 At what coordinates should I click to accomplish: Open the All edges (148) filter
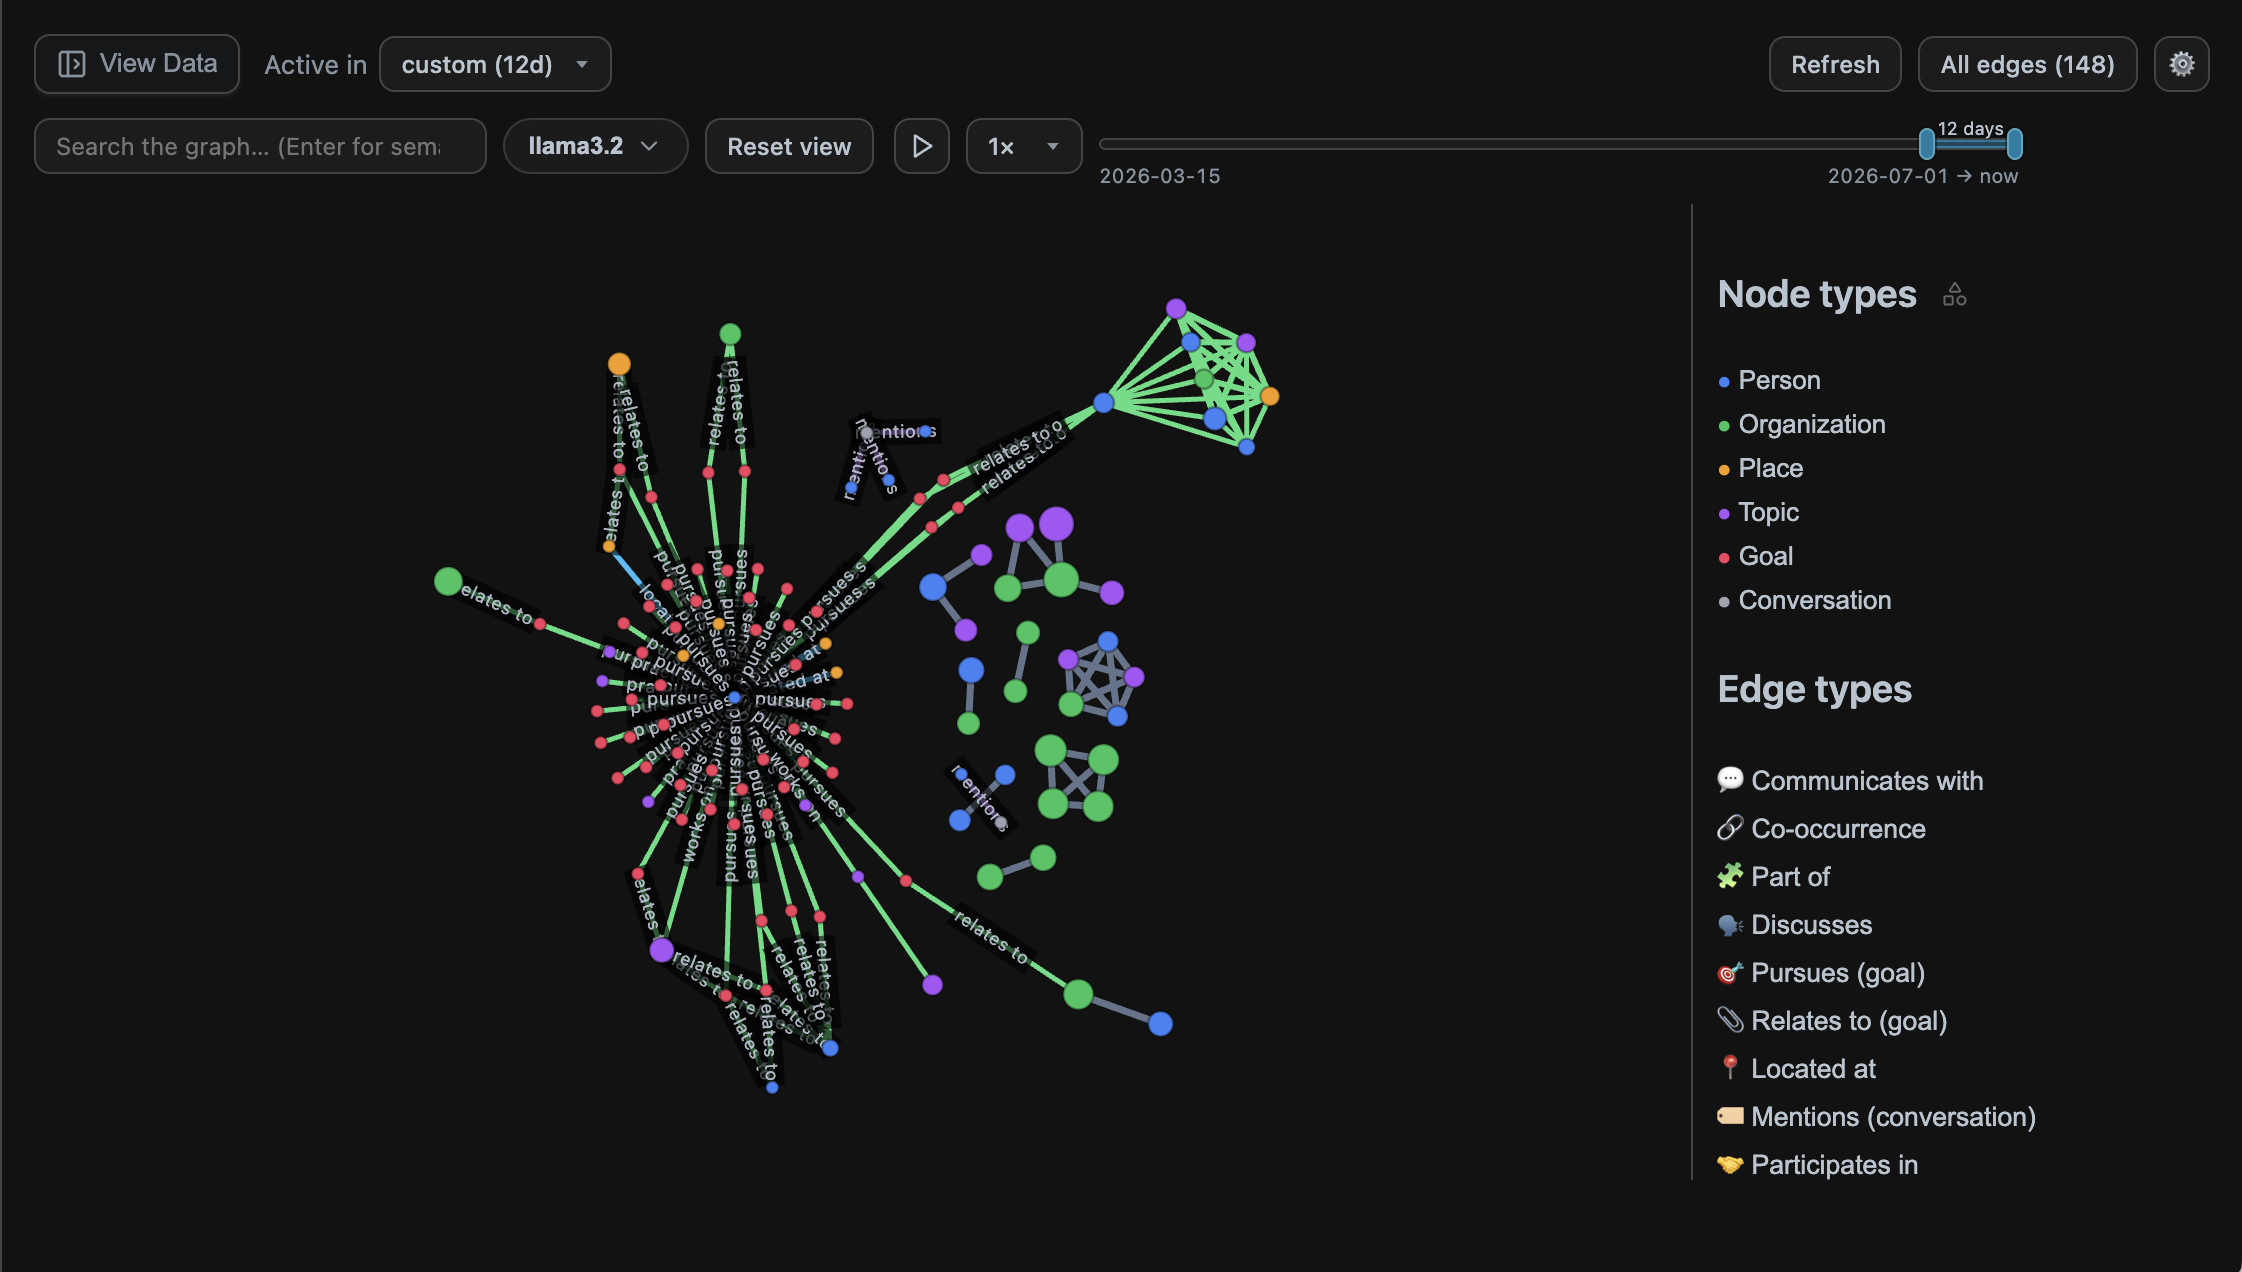click(x=2027, y=64)
